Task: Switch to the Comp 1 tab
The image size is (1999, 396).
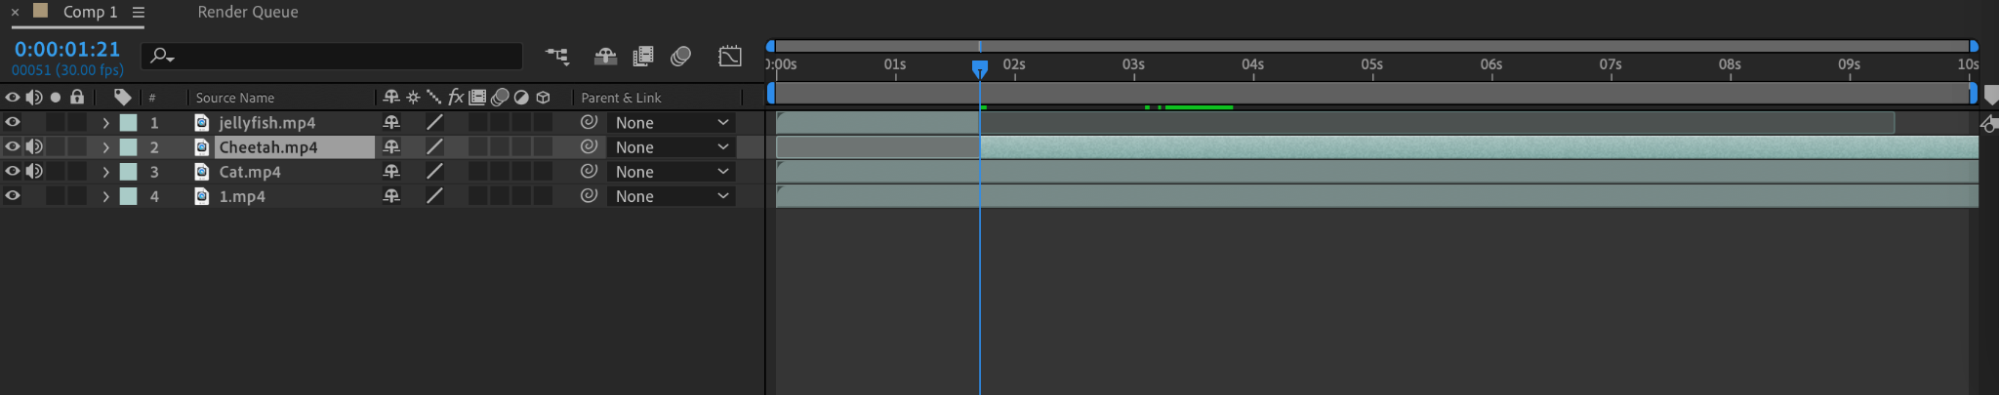Action: click(x=89, y=12)
